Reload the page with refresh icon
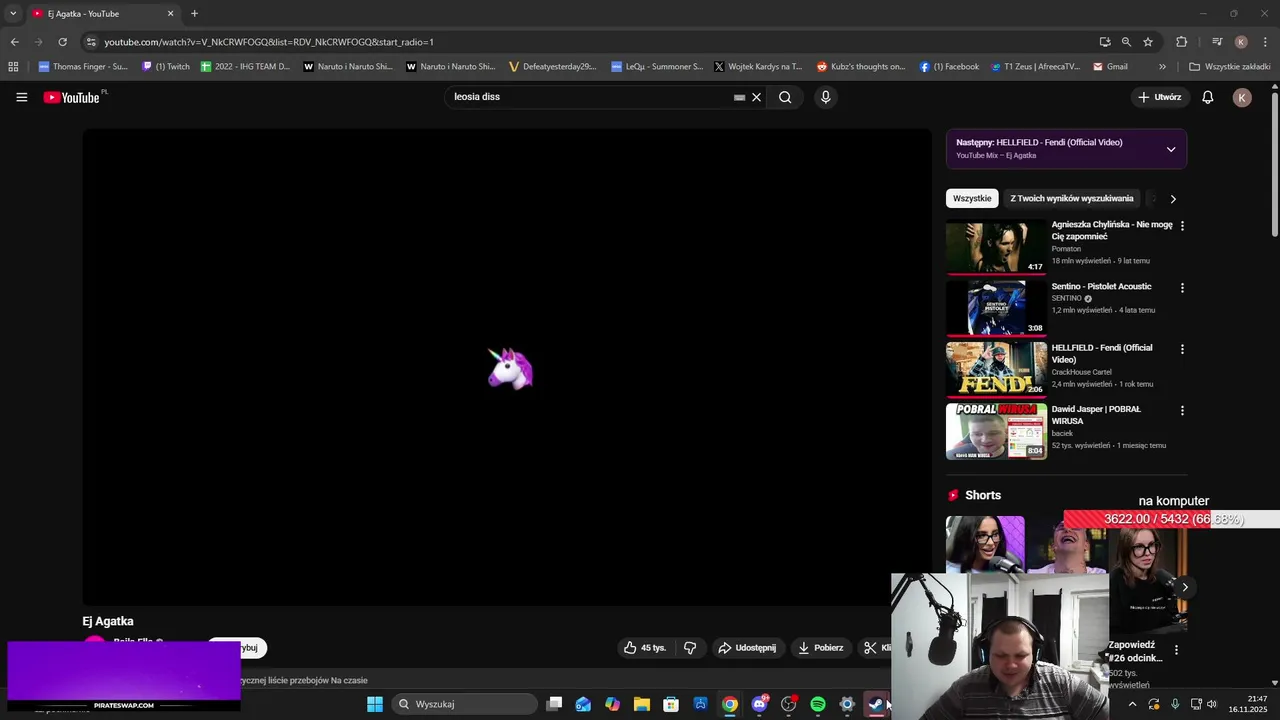 (x=62, y=42)
